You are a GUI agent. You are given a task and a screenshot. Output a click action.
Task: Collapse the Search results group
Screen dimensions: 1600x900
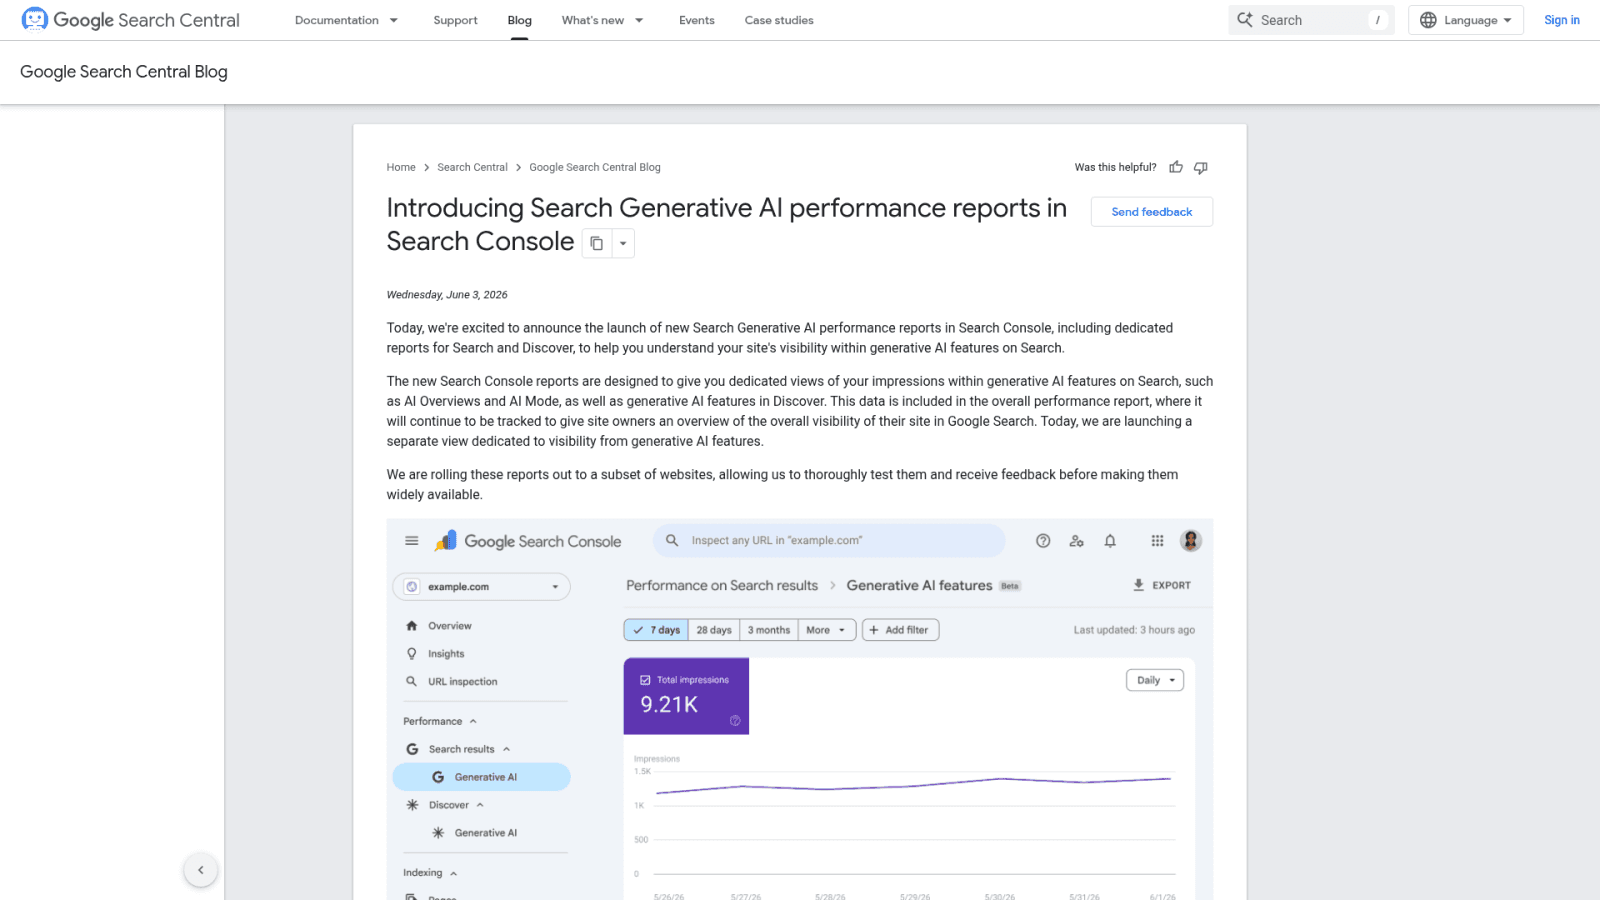pyautogui.click(x=507, y=750)
